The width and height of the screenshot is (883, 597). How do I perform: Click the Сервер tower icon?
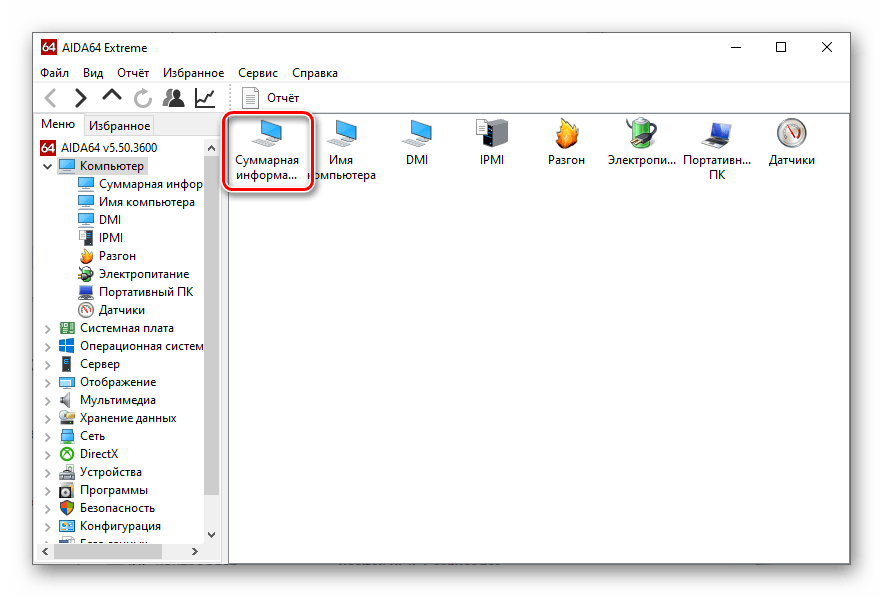click(x=67, y=364)
